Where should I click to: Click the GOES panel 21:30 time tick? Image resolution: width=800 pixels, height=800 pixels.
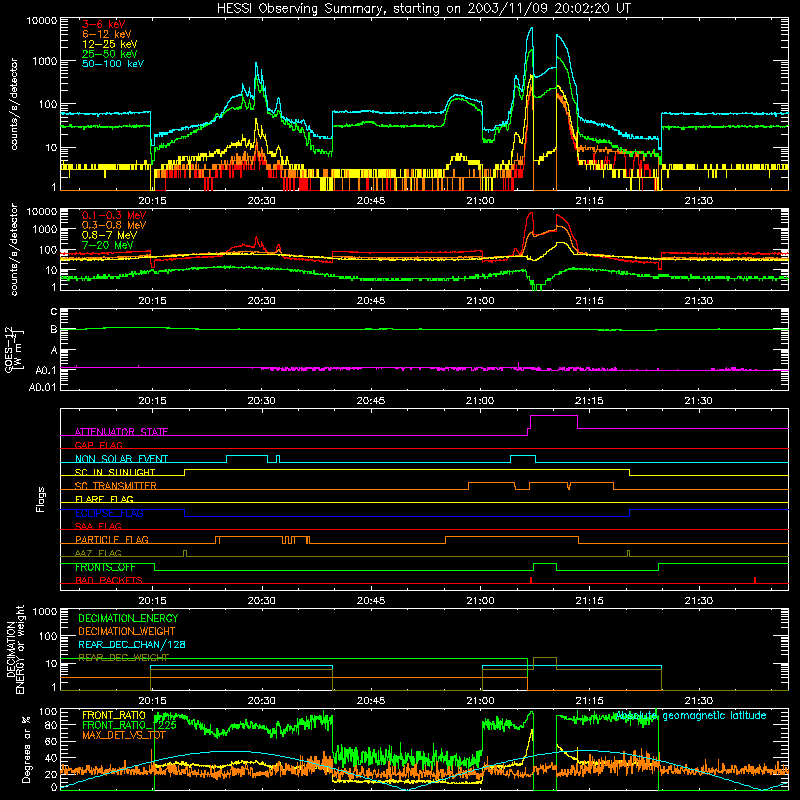698,401
